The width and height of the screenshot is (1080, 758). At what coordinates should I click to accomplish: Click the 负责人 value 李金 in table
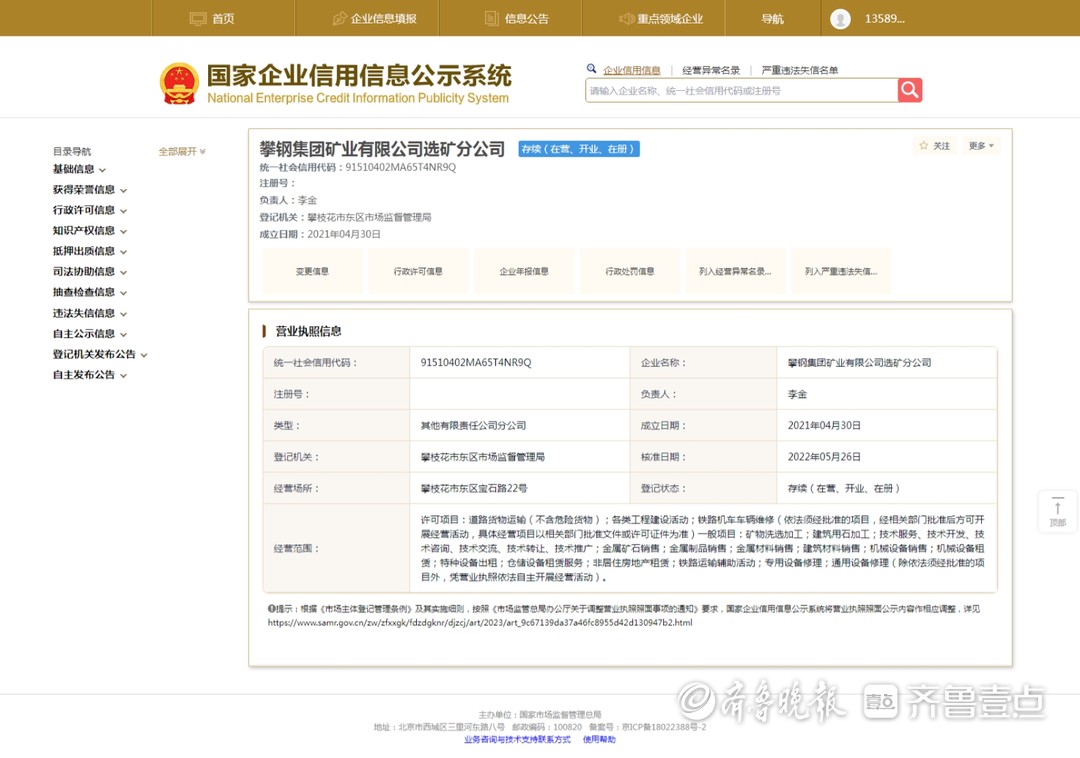pyautogui.click(x=797, y=394)
